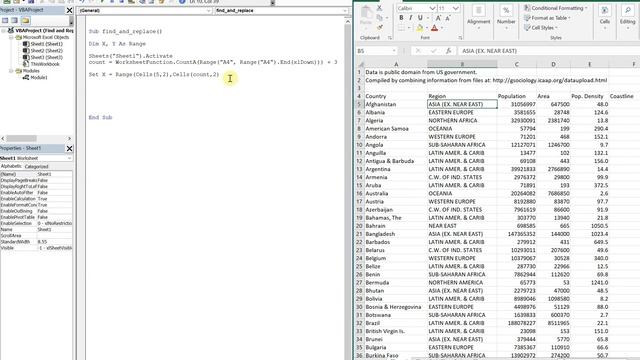Screen dimensions: 640x360
Task: Click the Insert Function fx icon
Action: pyautogui.click(x=448, y=51)
